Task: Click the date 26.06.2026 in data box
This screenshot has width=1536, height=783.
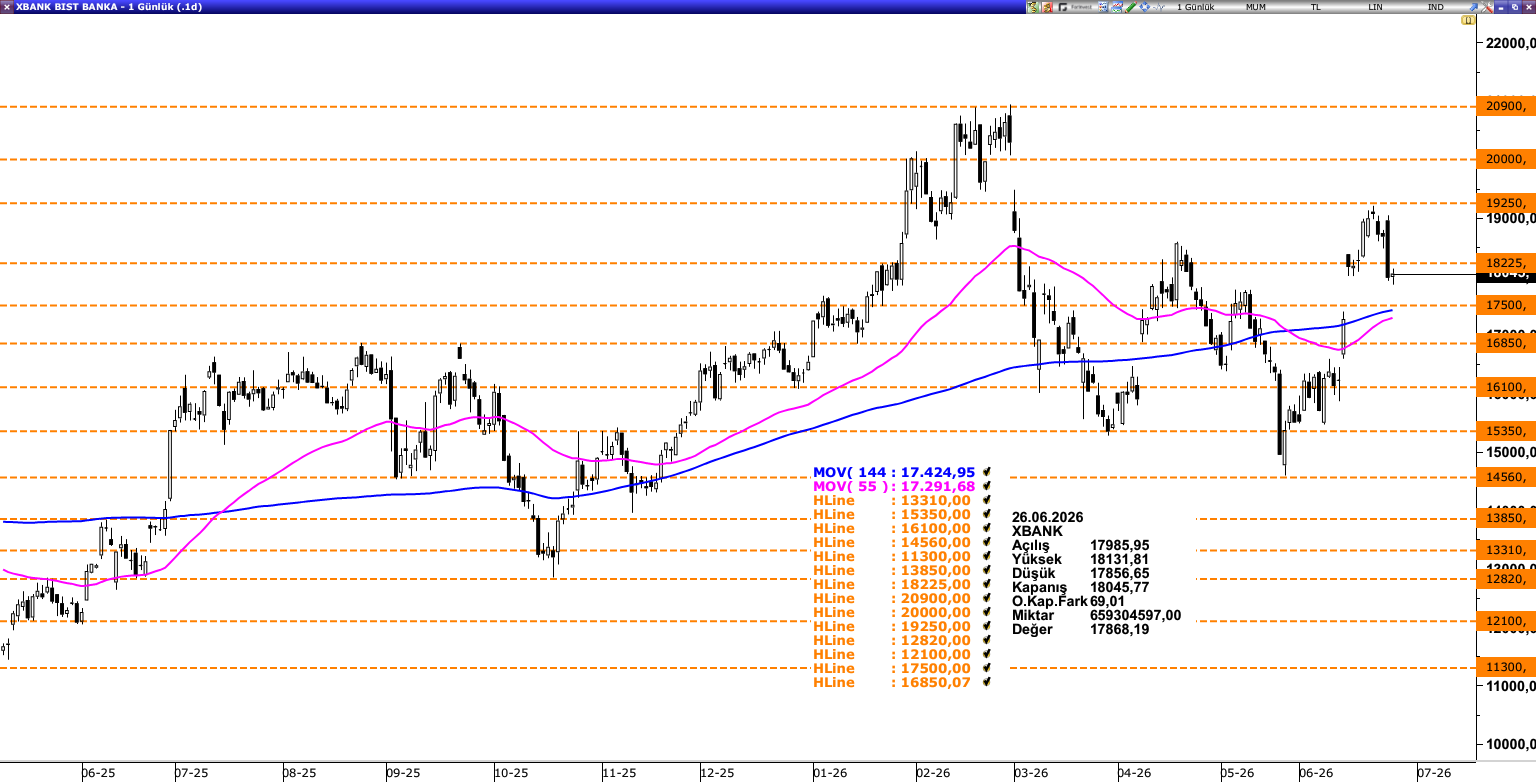Action: click(x=1047, y=517)
